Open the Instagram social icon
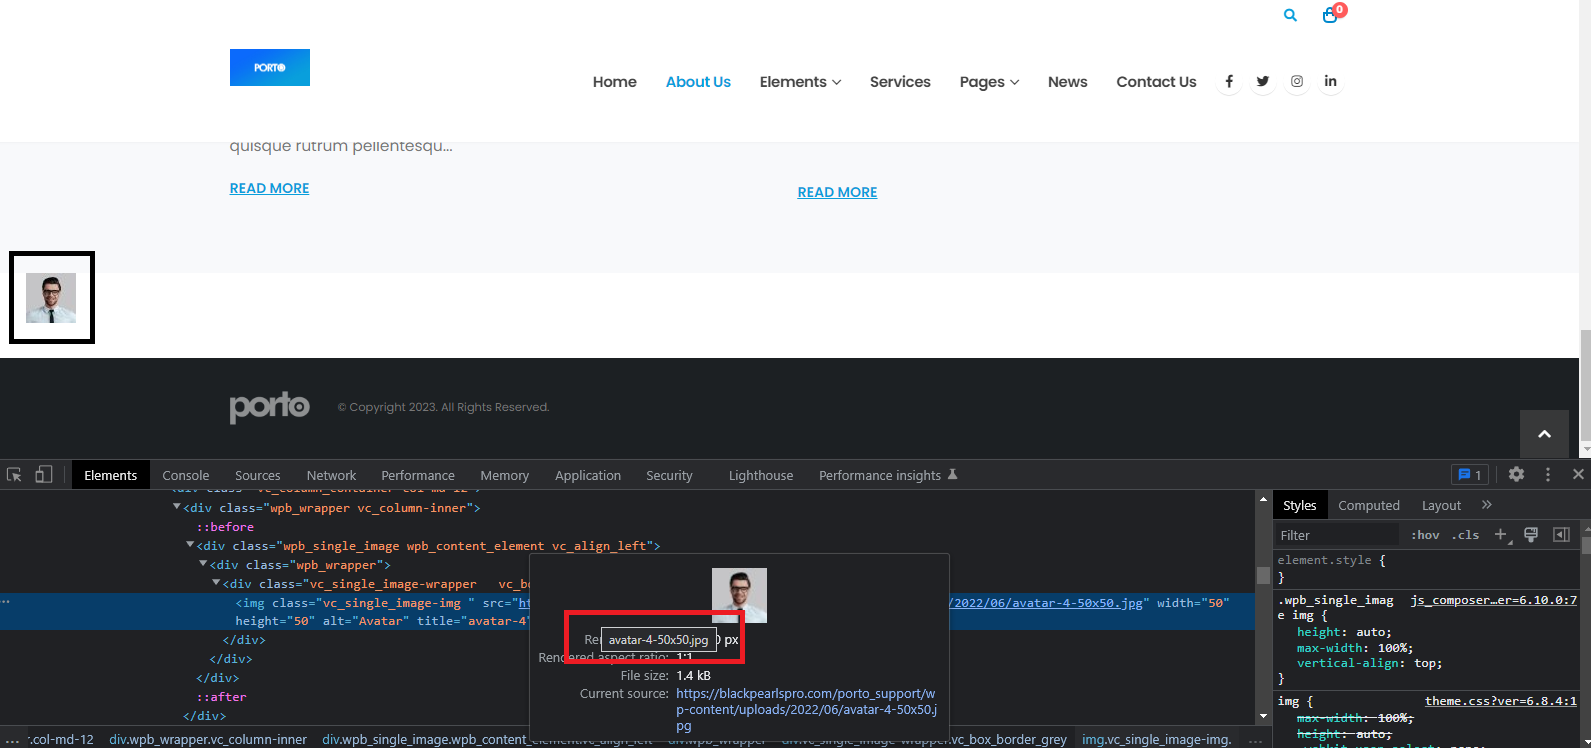Image resolution: width=1591 pixels, height=748 pixels. tap(1297, 82)
